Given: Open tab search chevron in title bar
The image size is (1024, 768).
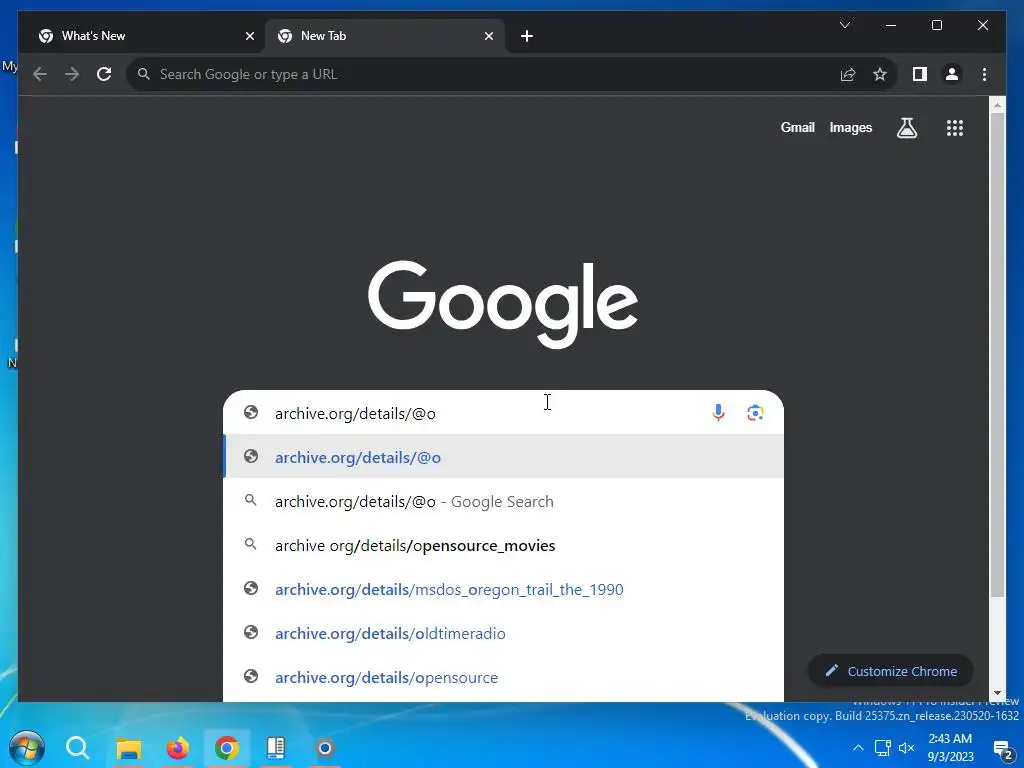Looking at the screenshot, I should [x=845, y=25].
